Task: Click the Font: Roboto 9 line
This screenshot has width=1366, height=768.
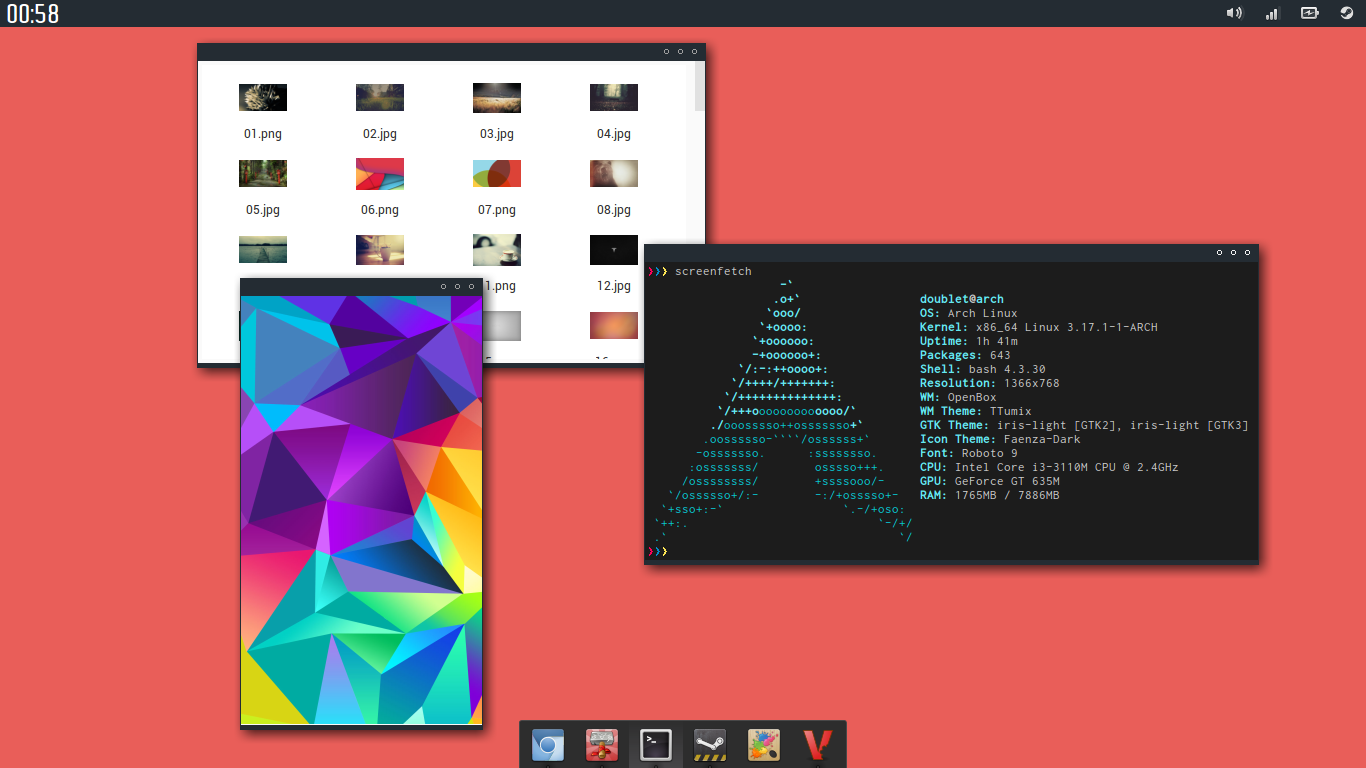Action: pos(969,453)
